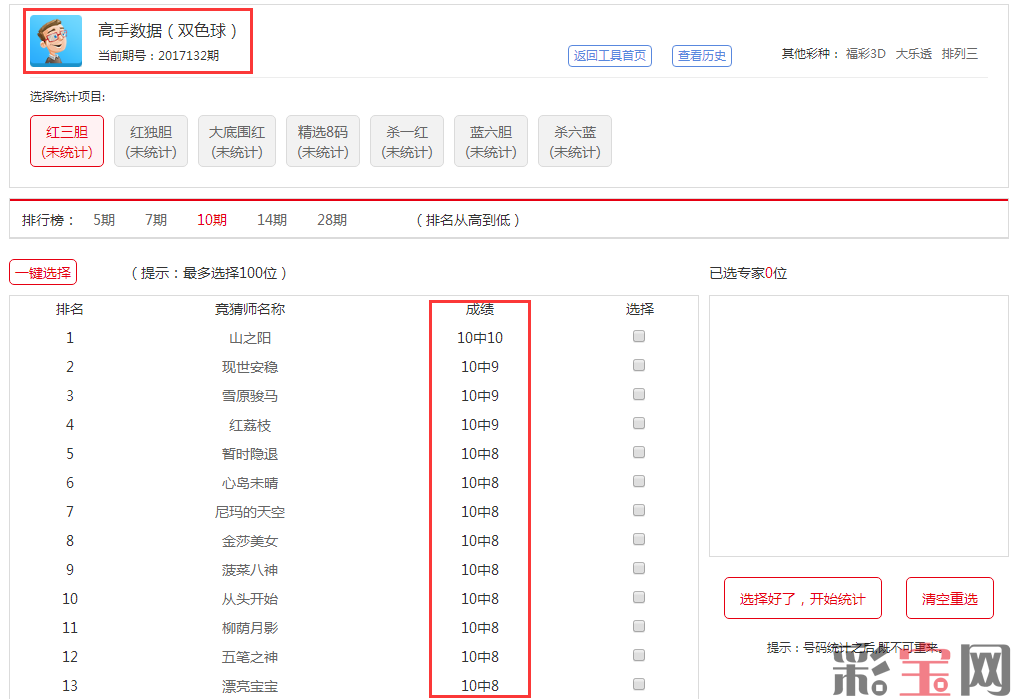Select the 红三胆 statistics item
Screen dimensions: 1017x699
click(67, 141)
